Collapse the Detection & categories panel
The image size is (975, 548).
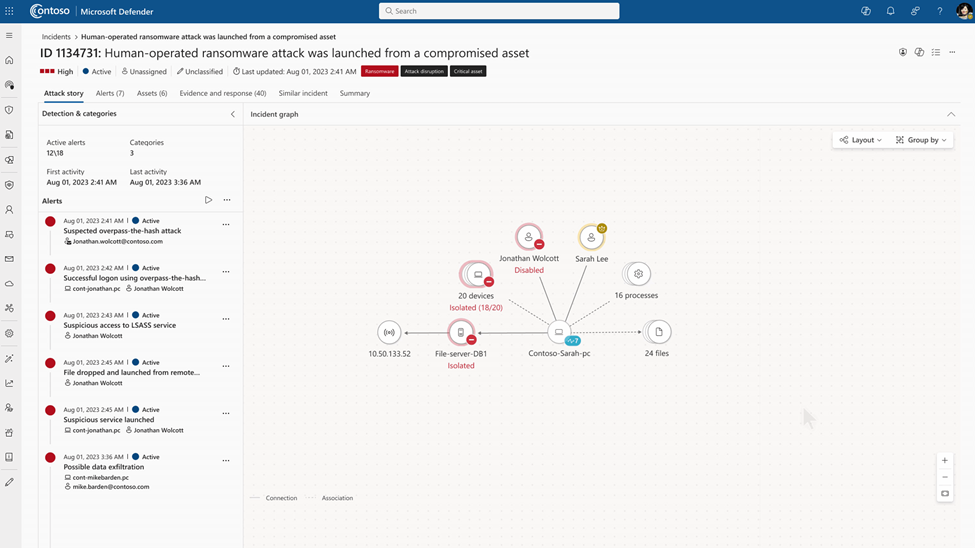tap(233, 114)
